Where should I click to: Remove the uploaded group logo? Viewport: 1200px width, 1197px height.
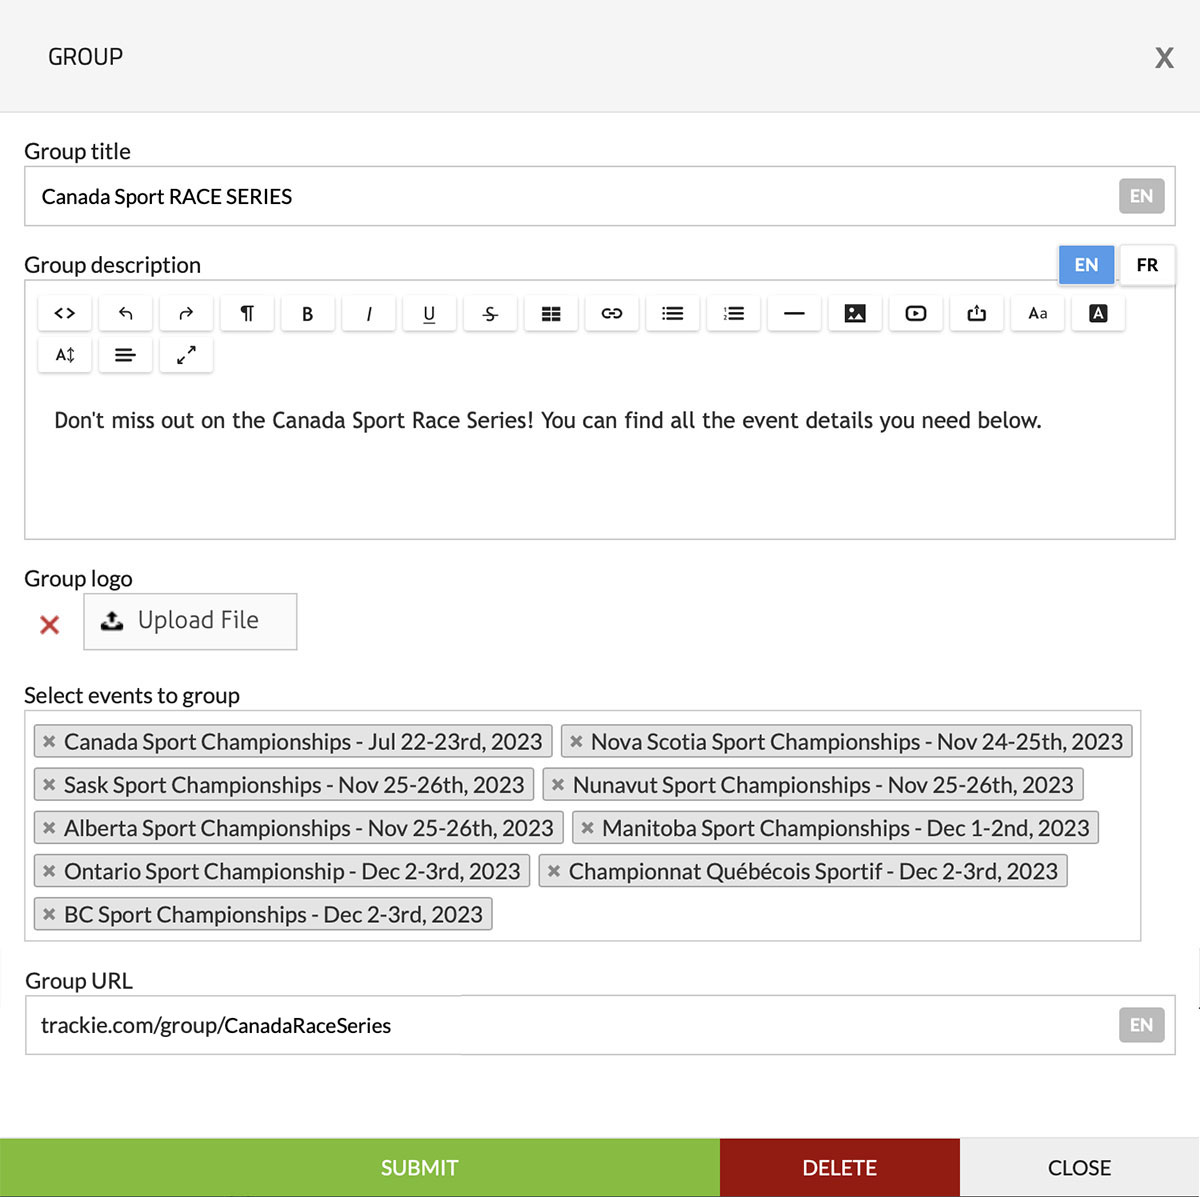49,625
